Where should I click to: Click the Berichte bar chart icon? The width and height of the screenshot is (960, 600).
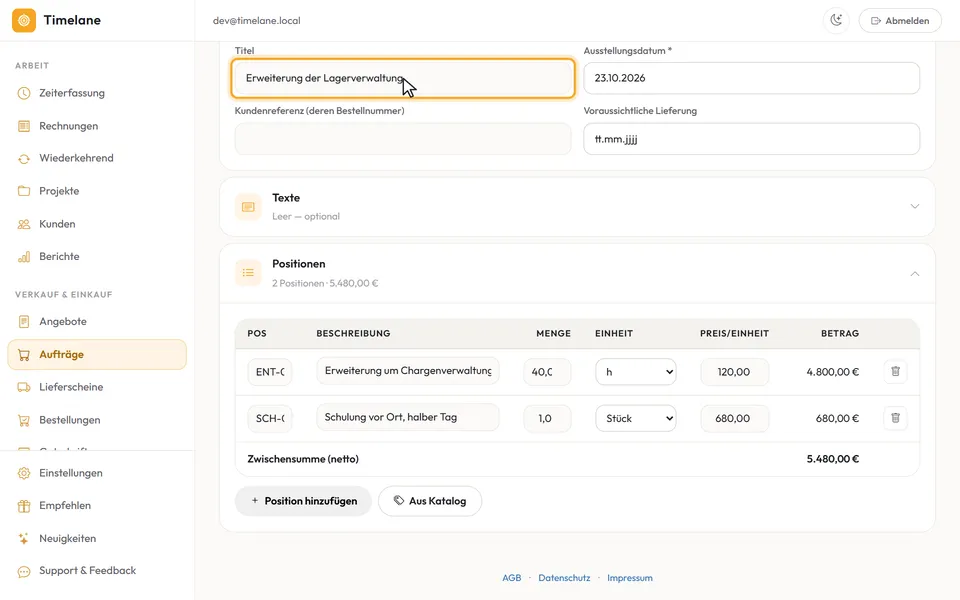point(24,257)
